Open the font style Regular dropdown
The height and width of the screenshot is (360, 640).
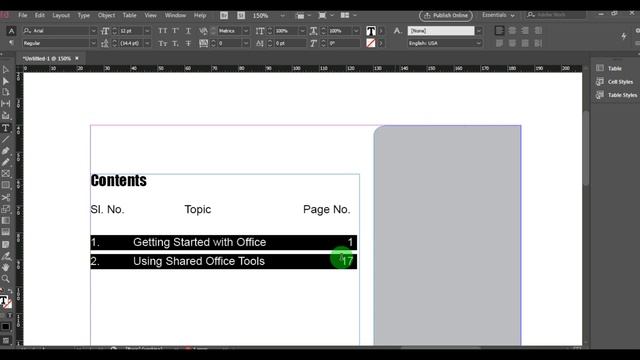pyautogui.click(x=93, y=43)
